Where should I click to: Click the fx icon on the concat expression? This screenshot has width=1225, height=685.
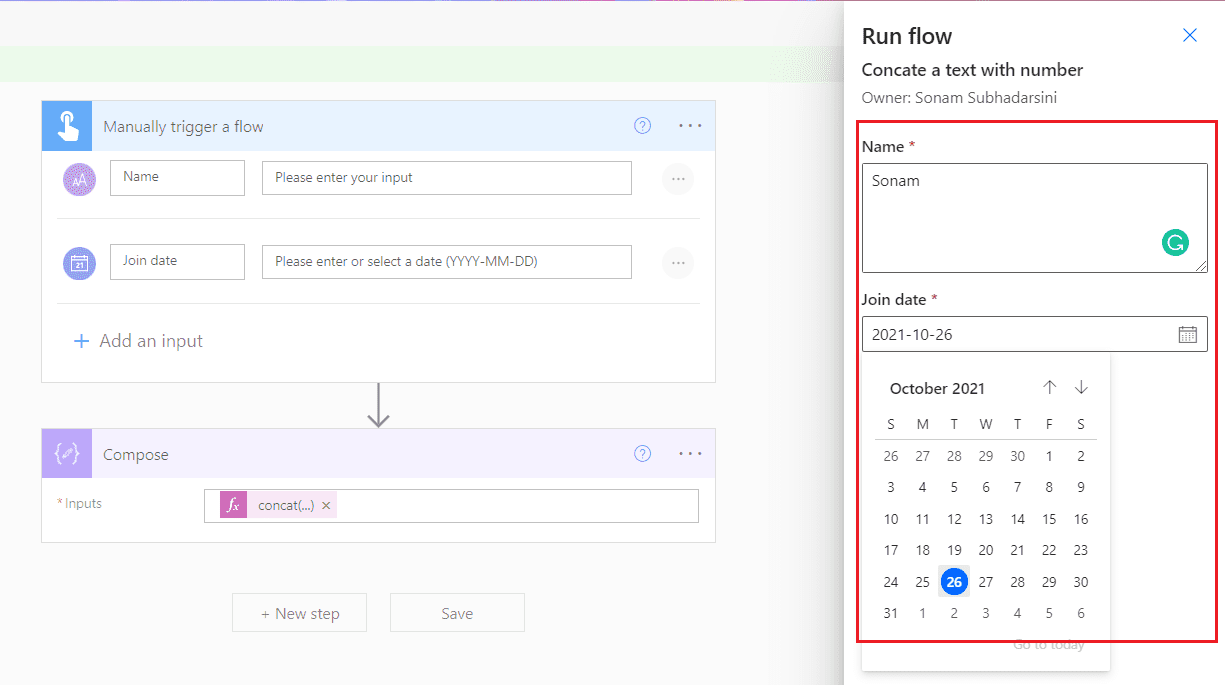pos(231,505)
